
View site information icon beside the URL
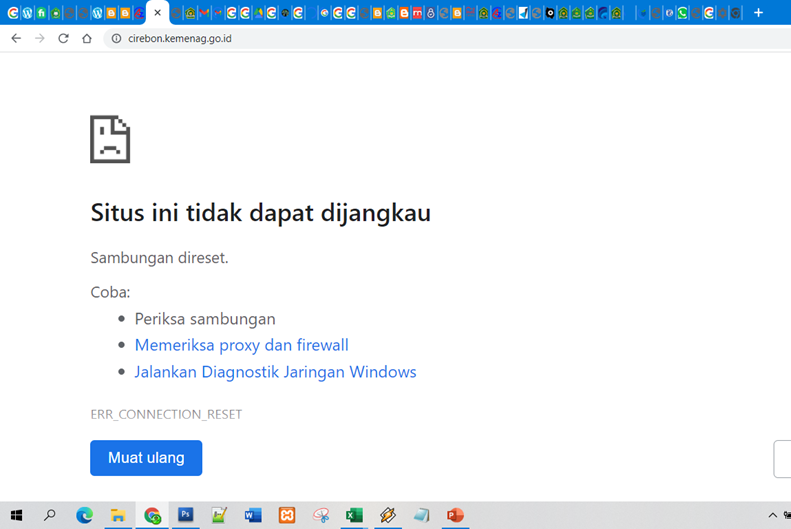(x=117, y=38)
